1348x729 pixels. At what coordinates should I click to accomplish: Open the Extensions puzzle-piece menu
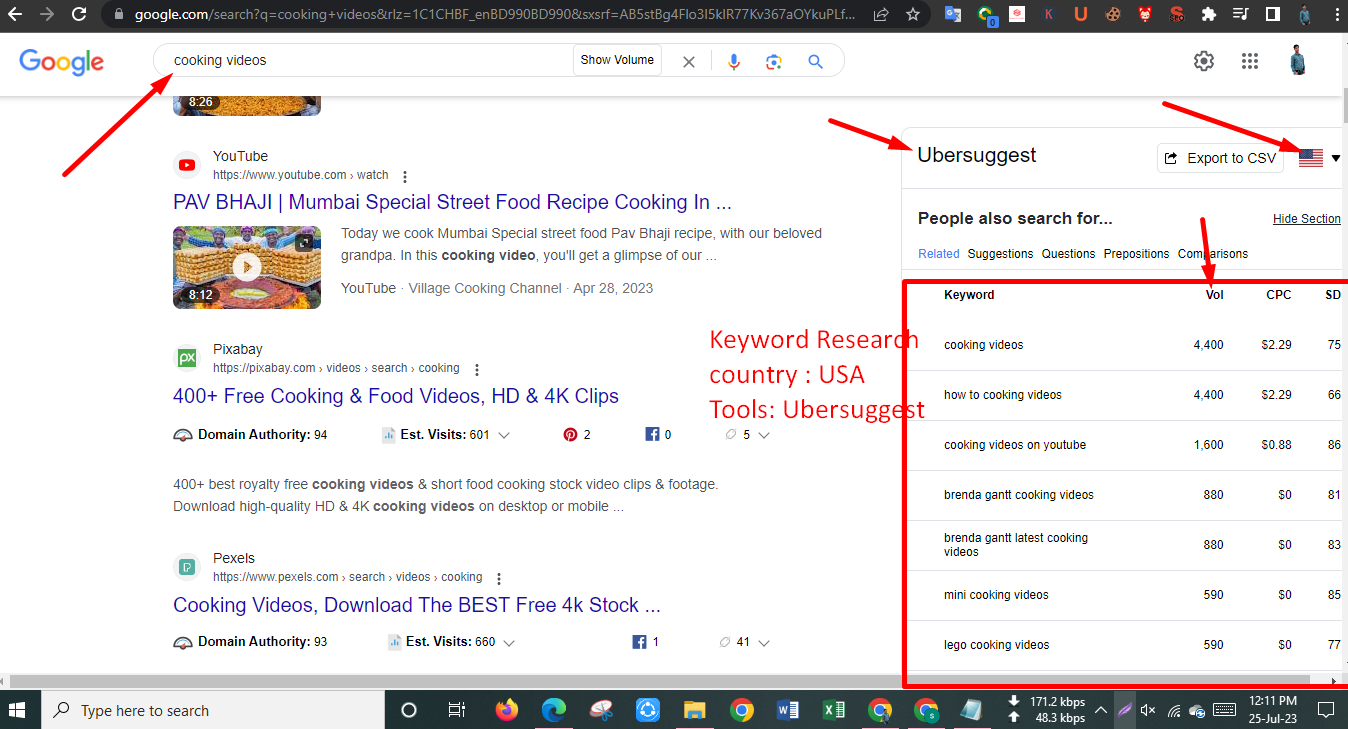click(x=1209, y=15)
